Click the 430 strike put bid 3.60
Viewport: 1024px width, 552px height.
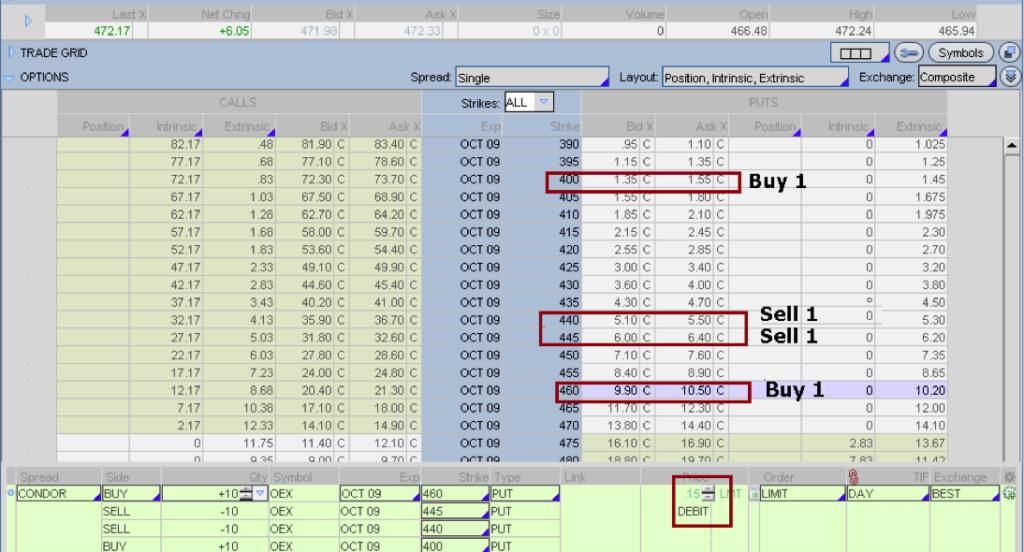point(625,285)
